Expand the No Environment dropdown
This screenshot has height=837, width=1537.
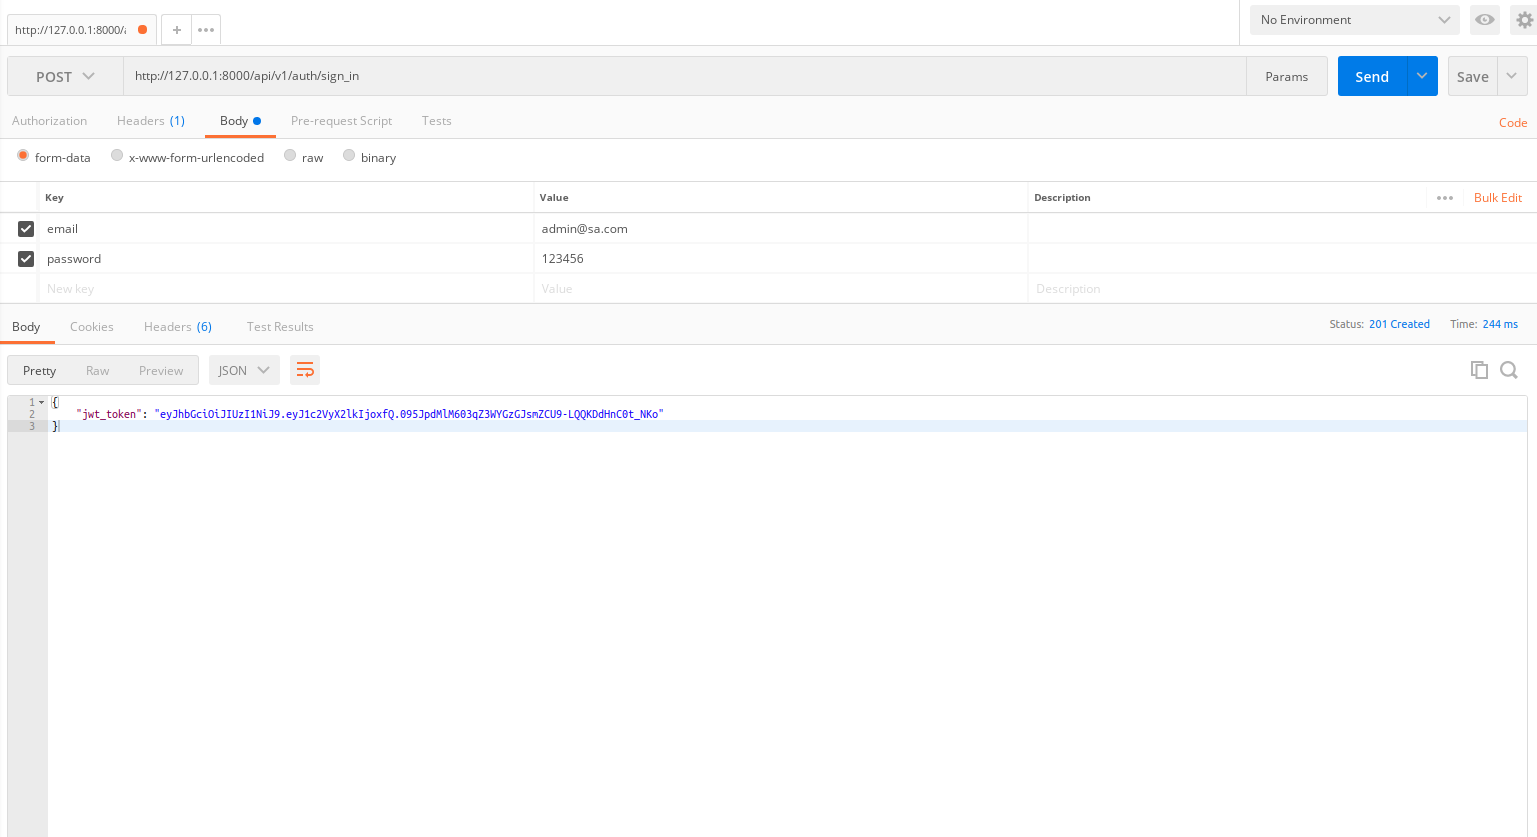click(x=1354, y=20)
